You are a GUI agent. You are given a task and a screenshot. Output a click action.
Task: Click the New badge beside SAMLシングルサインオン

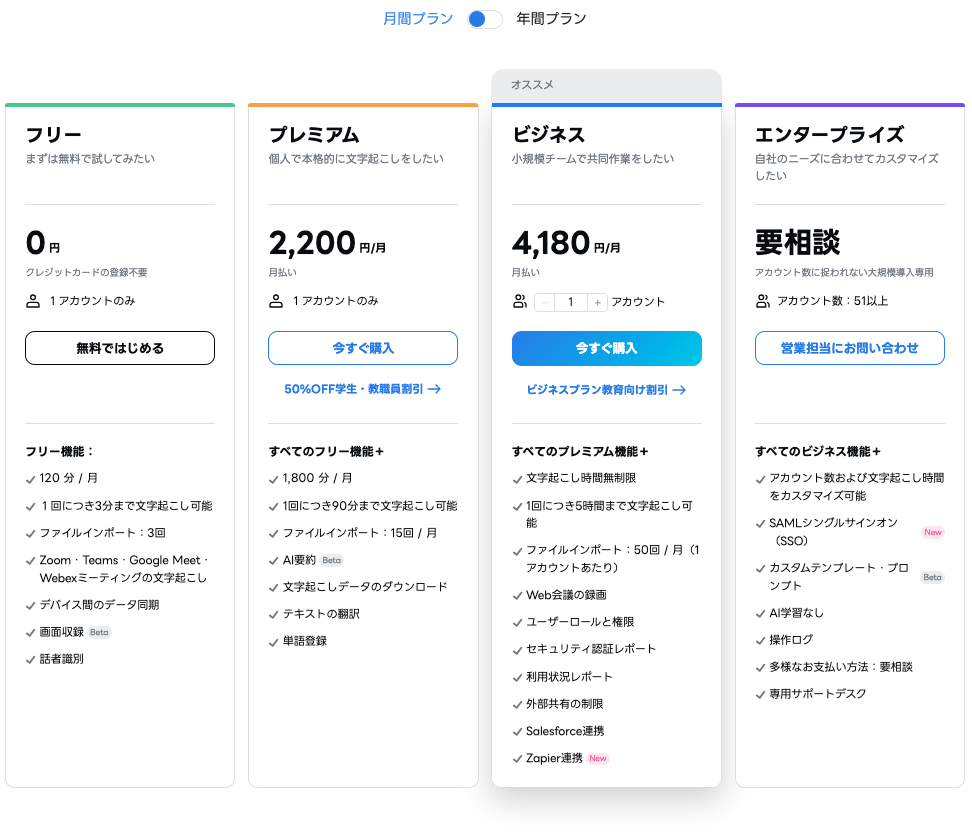pos(932,532)
